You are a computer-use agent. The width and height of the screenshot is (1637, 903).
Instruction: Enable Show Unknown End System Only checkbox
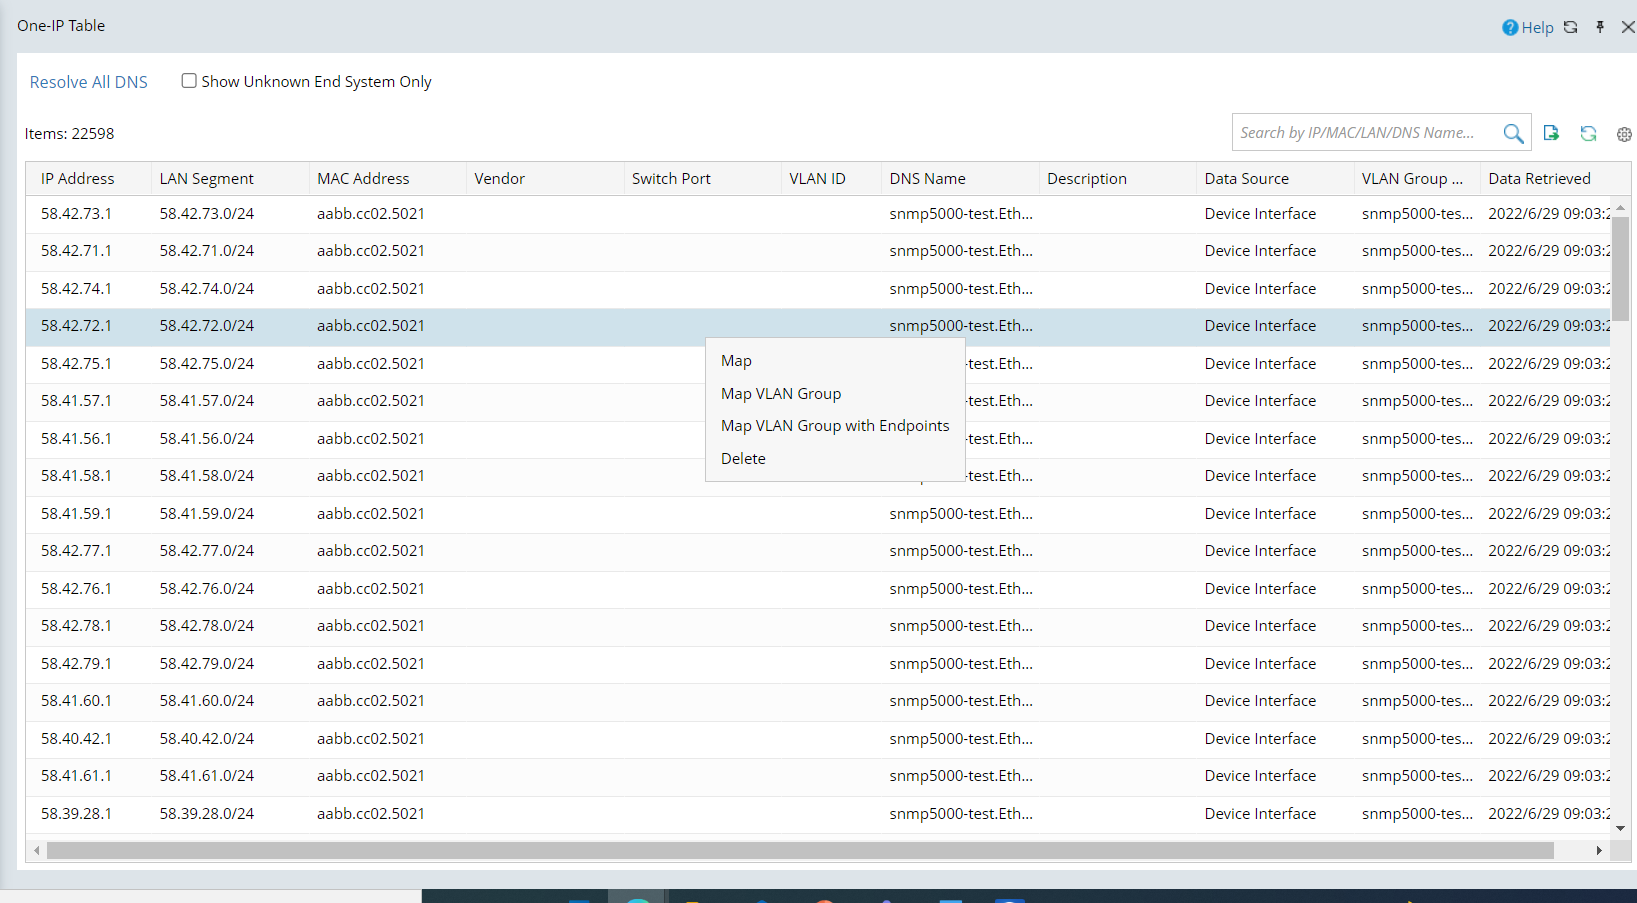(189, 81)
